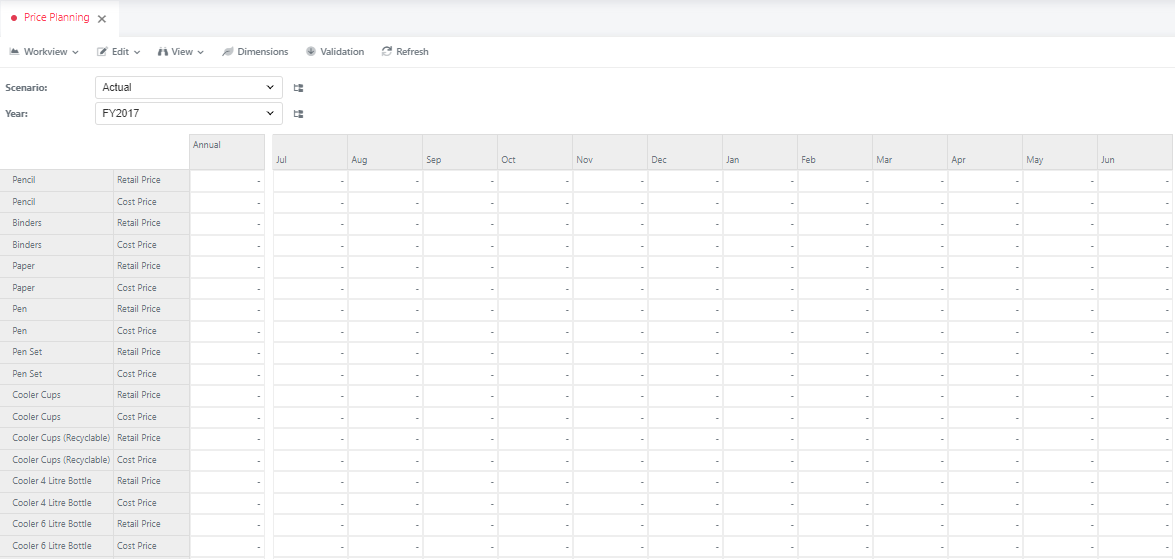This screenshot has width=1175, height=559.
Task: Open hierarchy selector icon beside Scenario
Action: pyautogui.click(x=298, y=88)
